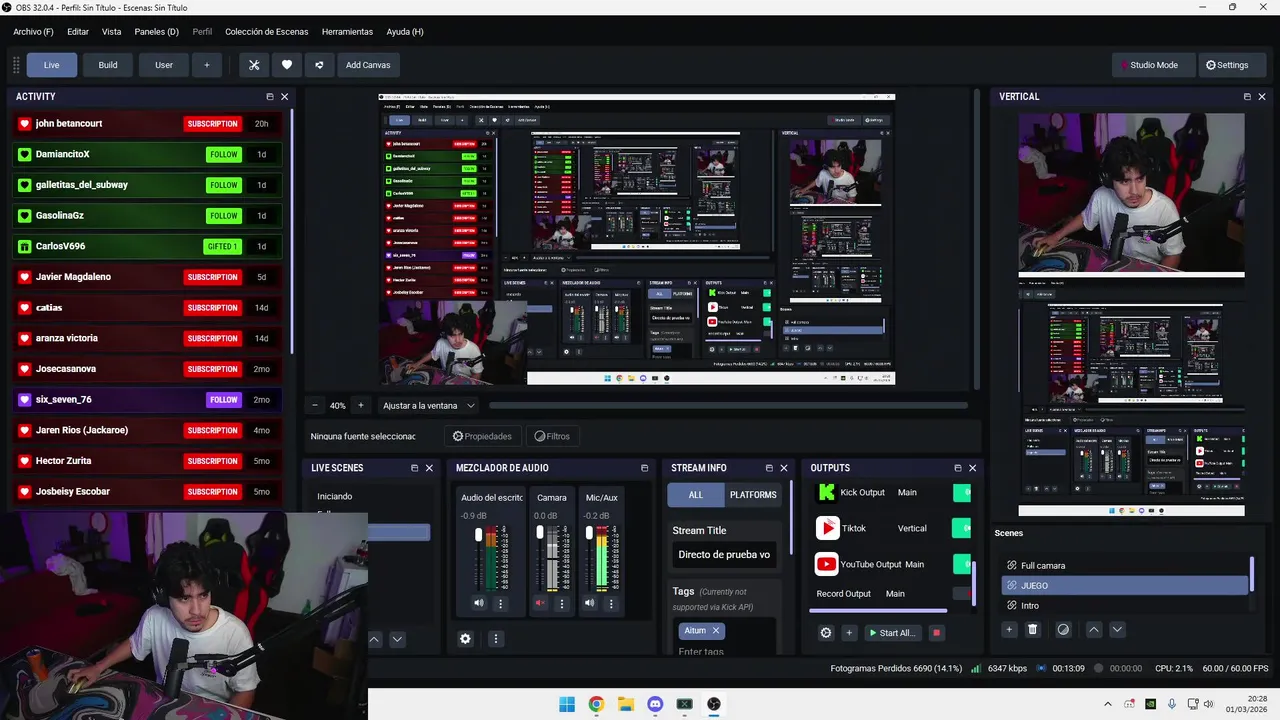1280x720 pixels.
Task: Delete the selected scene with trash icon
Action: (1033, 629)
